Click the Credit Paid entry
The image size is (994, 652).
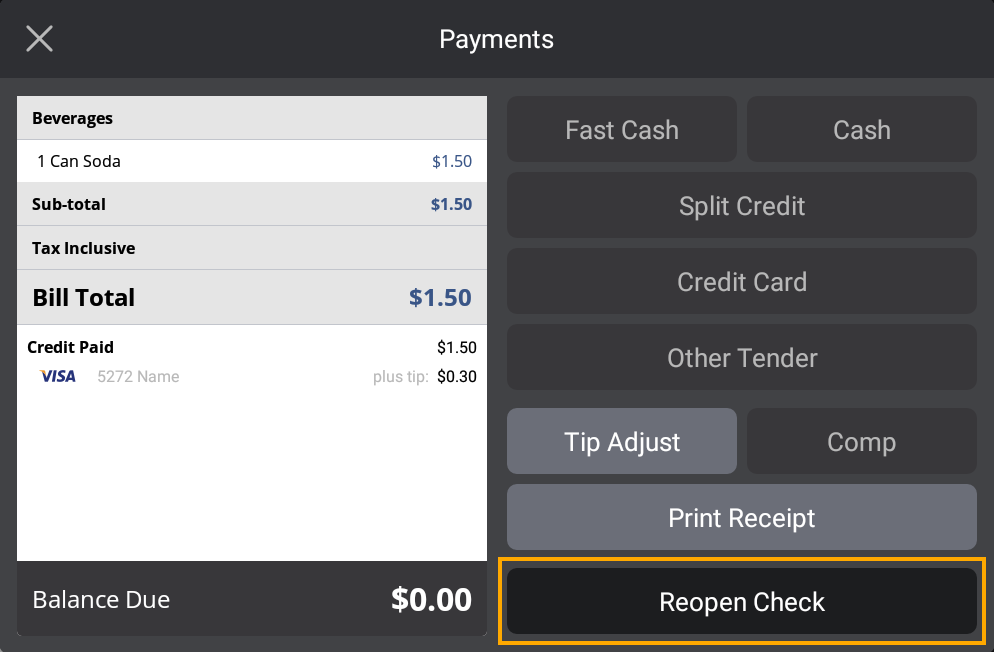[x=71, y=348]
